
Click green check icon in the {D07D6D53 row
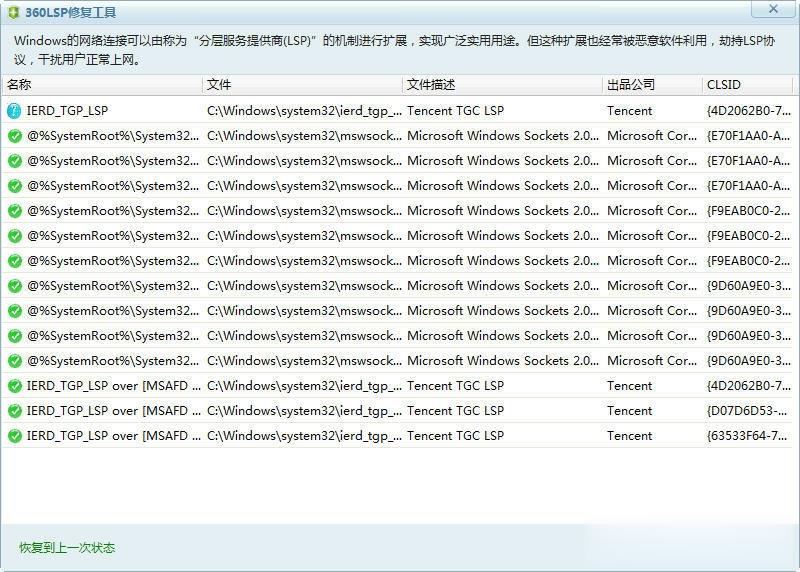click(15, 411)
